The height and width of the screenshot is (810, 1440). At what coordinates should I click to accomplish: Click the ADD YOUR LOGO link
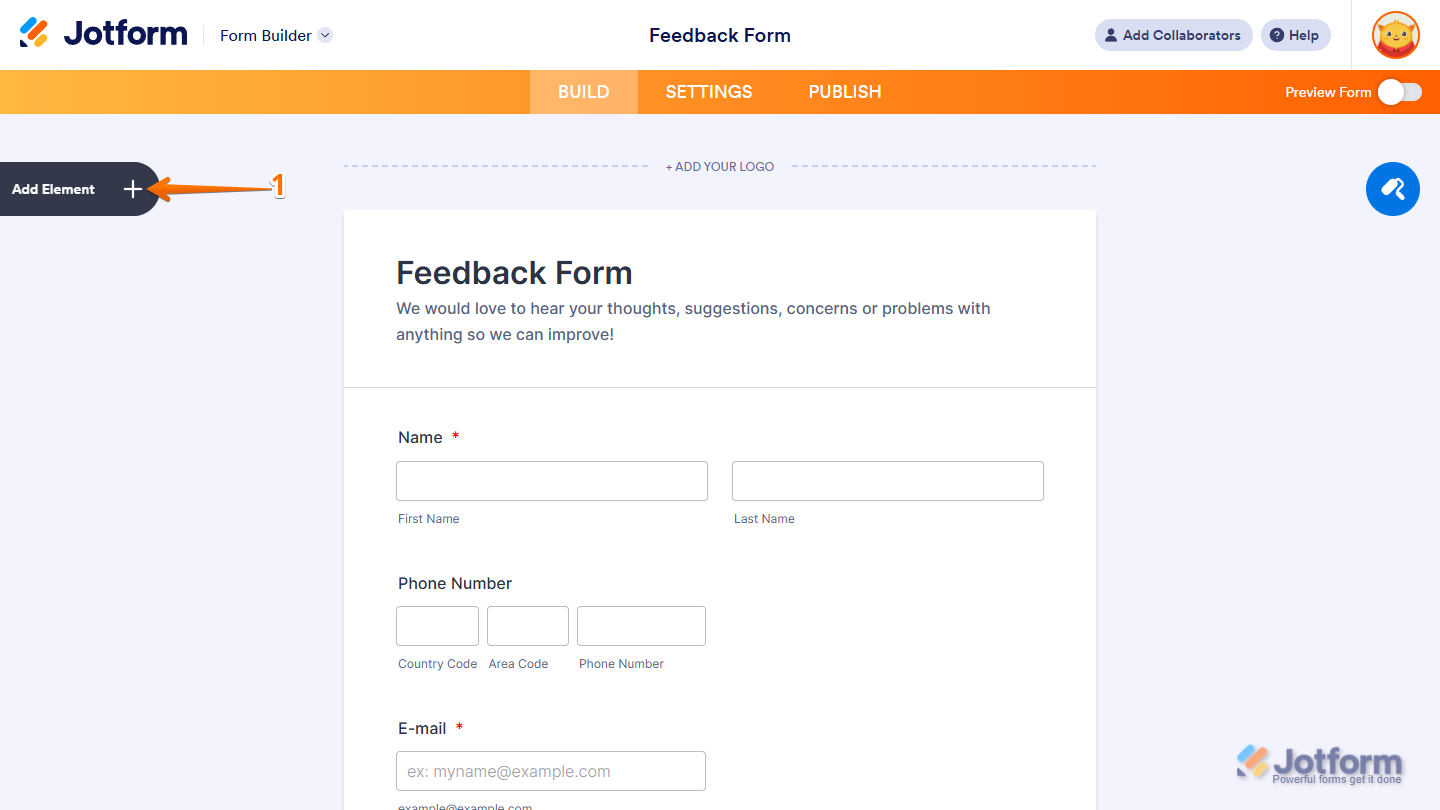[720, 166]
